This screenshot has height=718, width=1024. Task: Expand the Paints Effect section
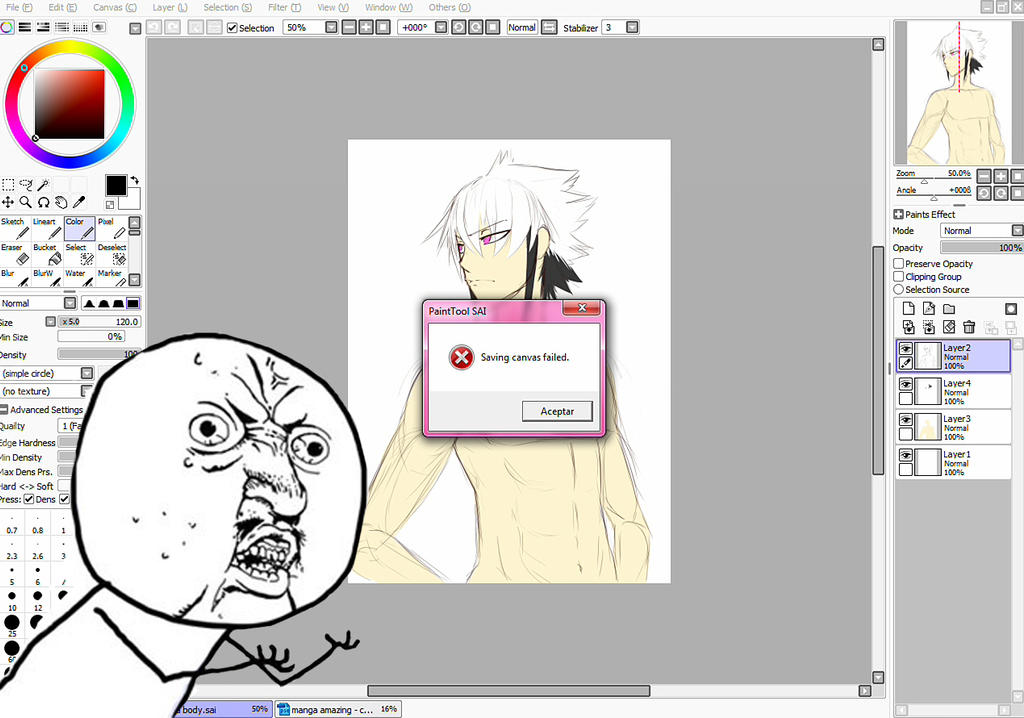click(x=899, y=214)
